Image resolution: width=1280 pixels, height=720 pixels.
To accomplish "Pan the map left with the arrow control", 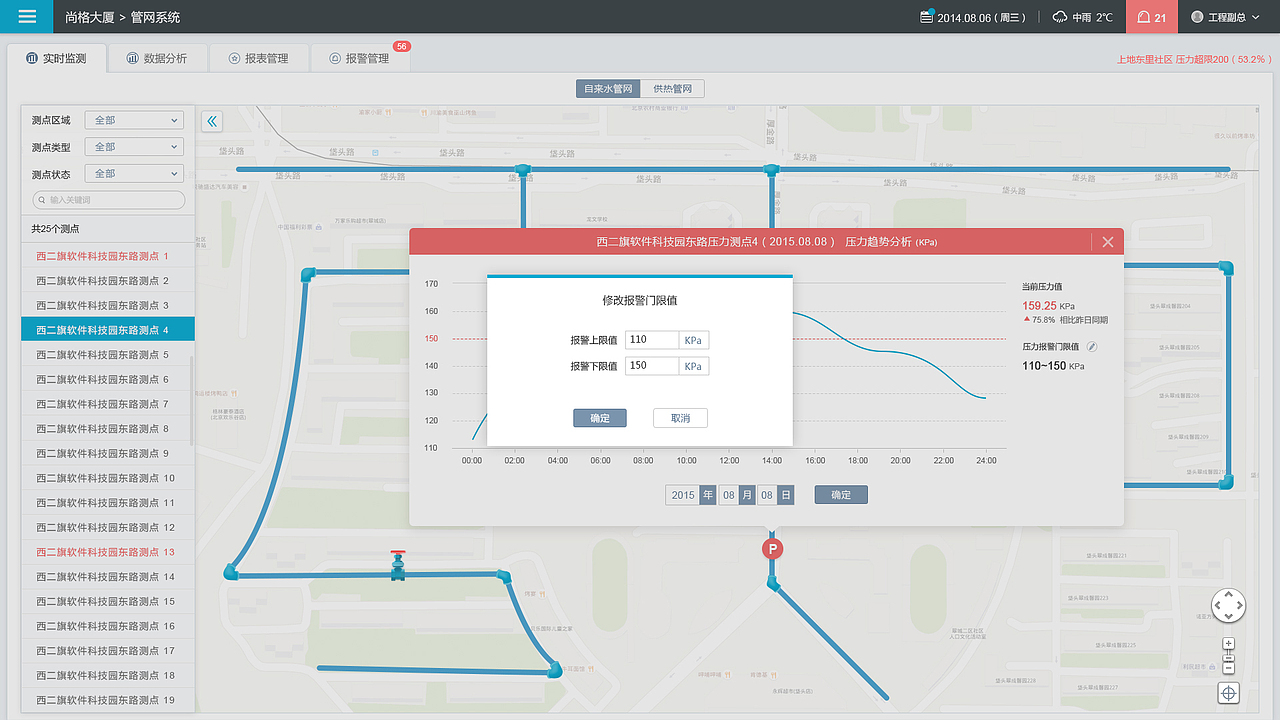I will click(x=1217, y=605).
